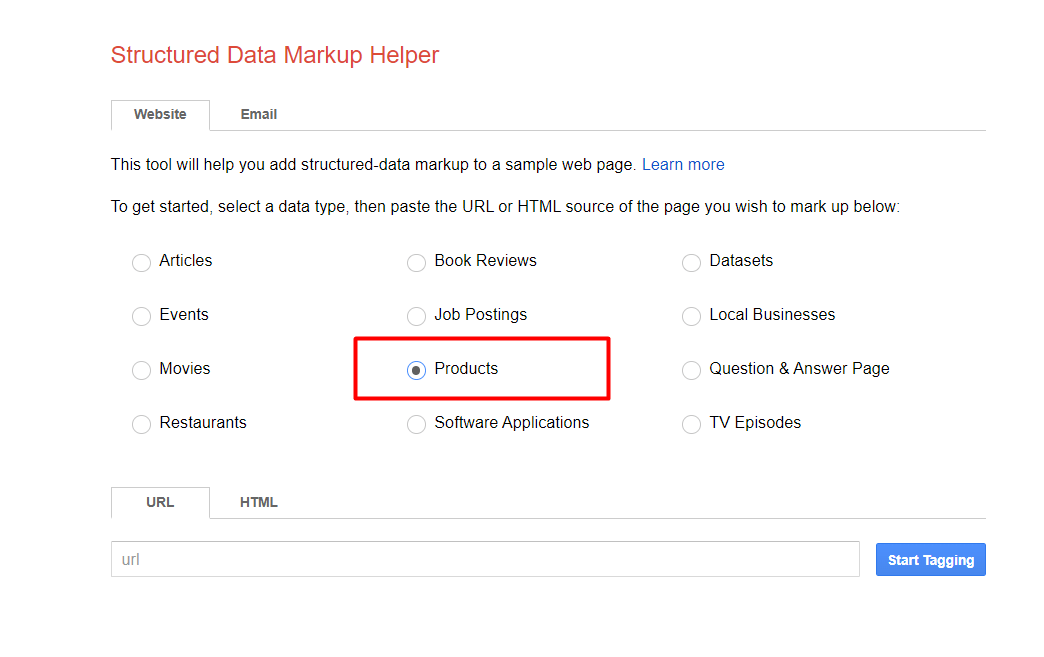1044x657 pixels.
Task: Select the Articles radio button
Action: [141, 263]
